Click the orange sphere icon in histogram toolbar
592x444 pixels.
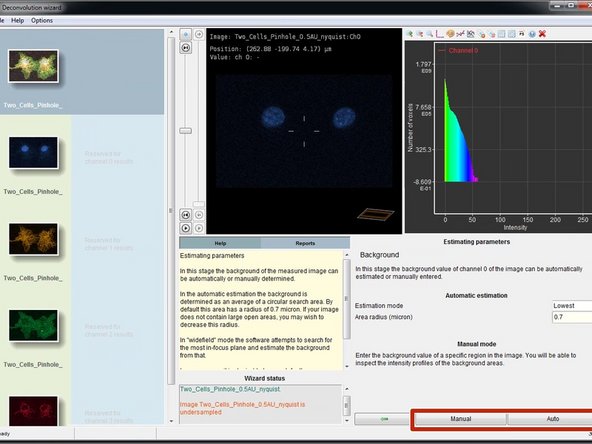[450, 34]
